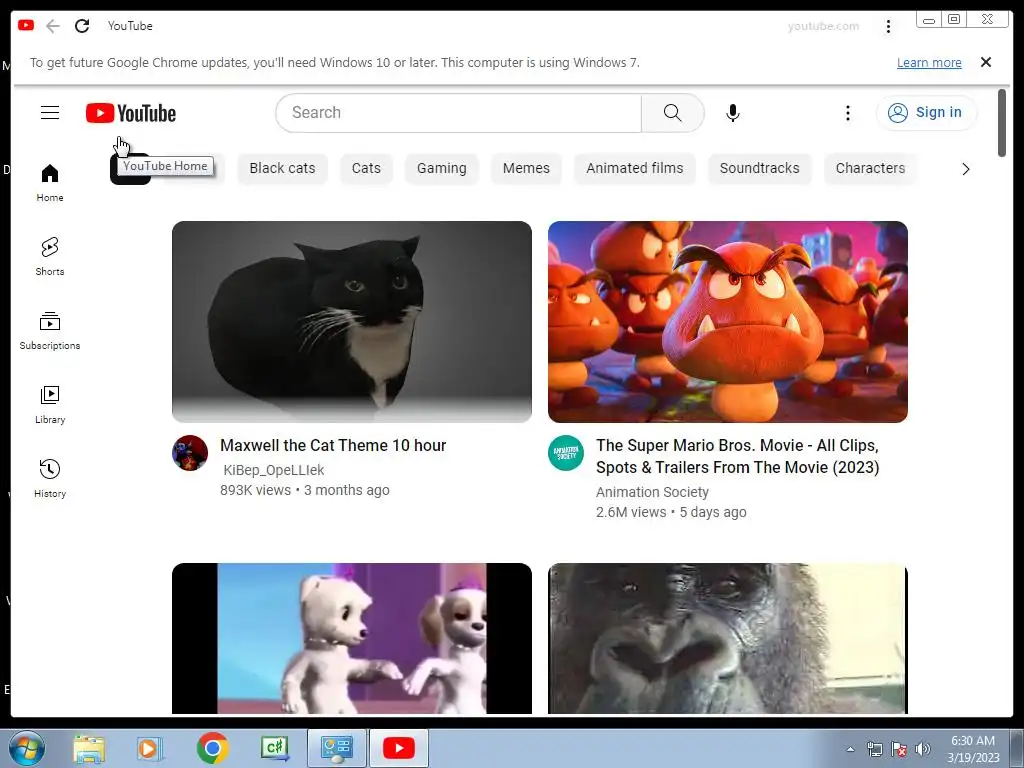Play the gorilla video thumbnail
Image resolution: width=1024 pixels, height=768 pixels.
728,639
